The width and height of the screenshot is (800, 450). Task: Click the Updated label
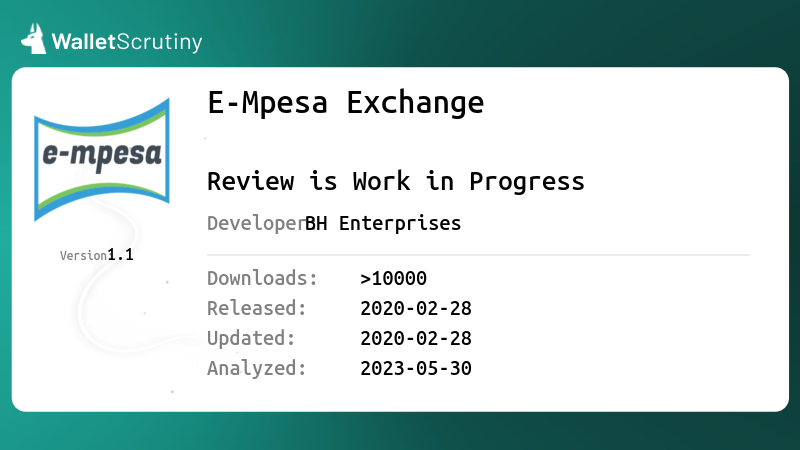[x=251, y=338]
